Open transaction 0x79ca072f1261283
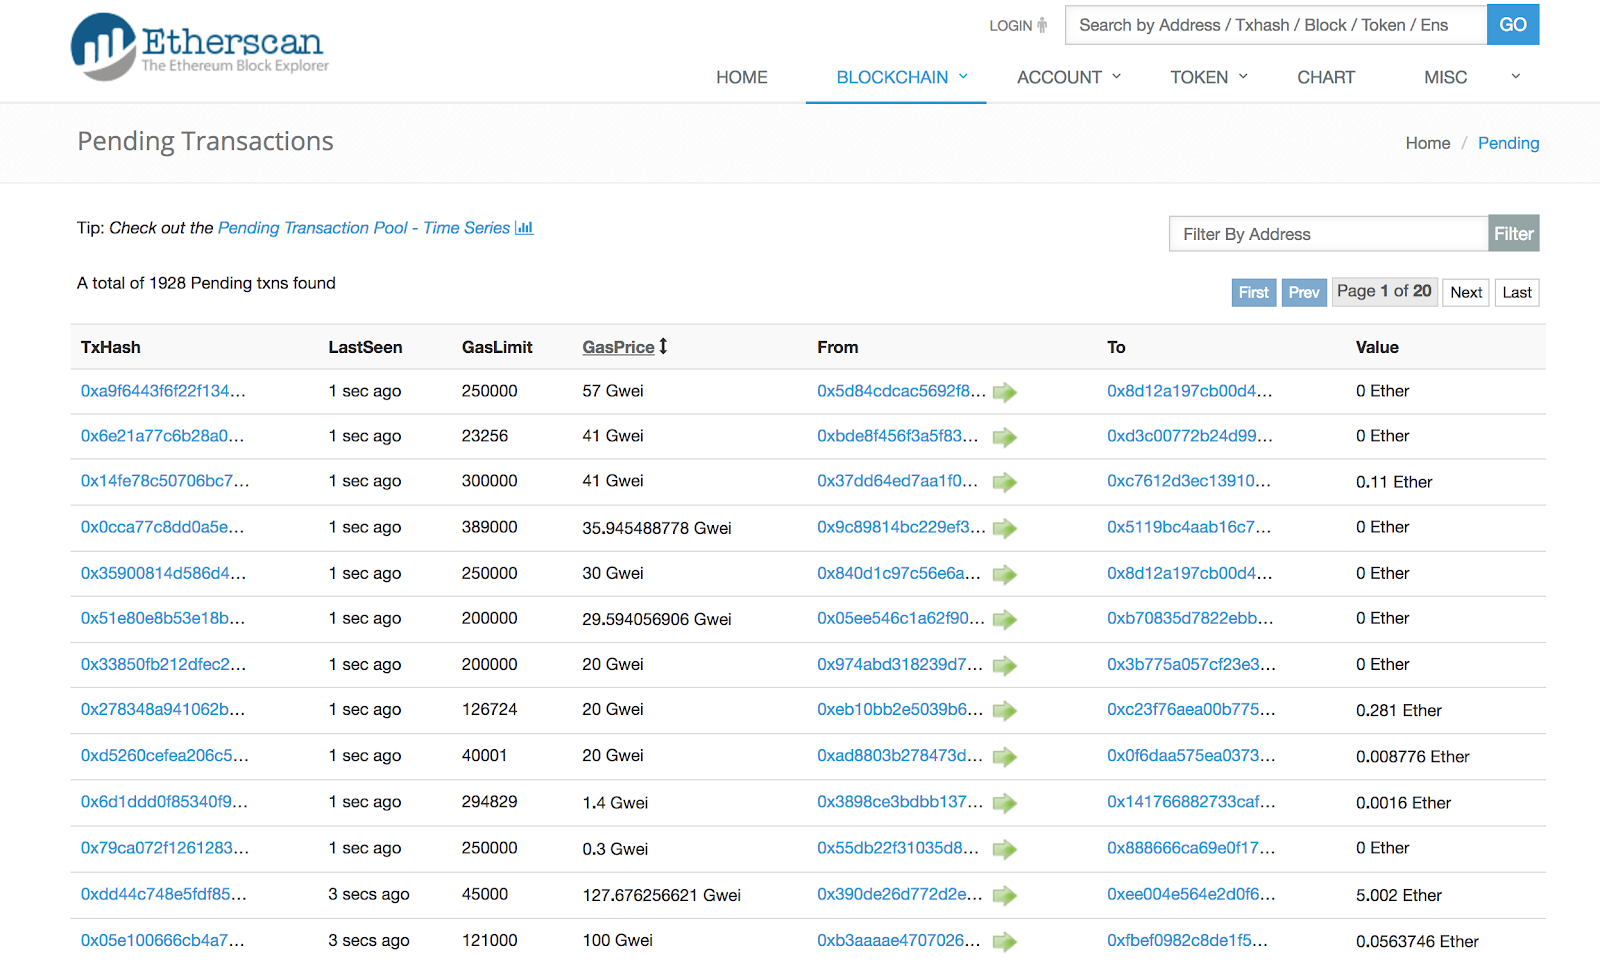1600x964 pixels. 165,847
